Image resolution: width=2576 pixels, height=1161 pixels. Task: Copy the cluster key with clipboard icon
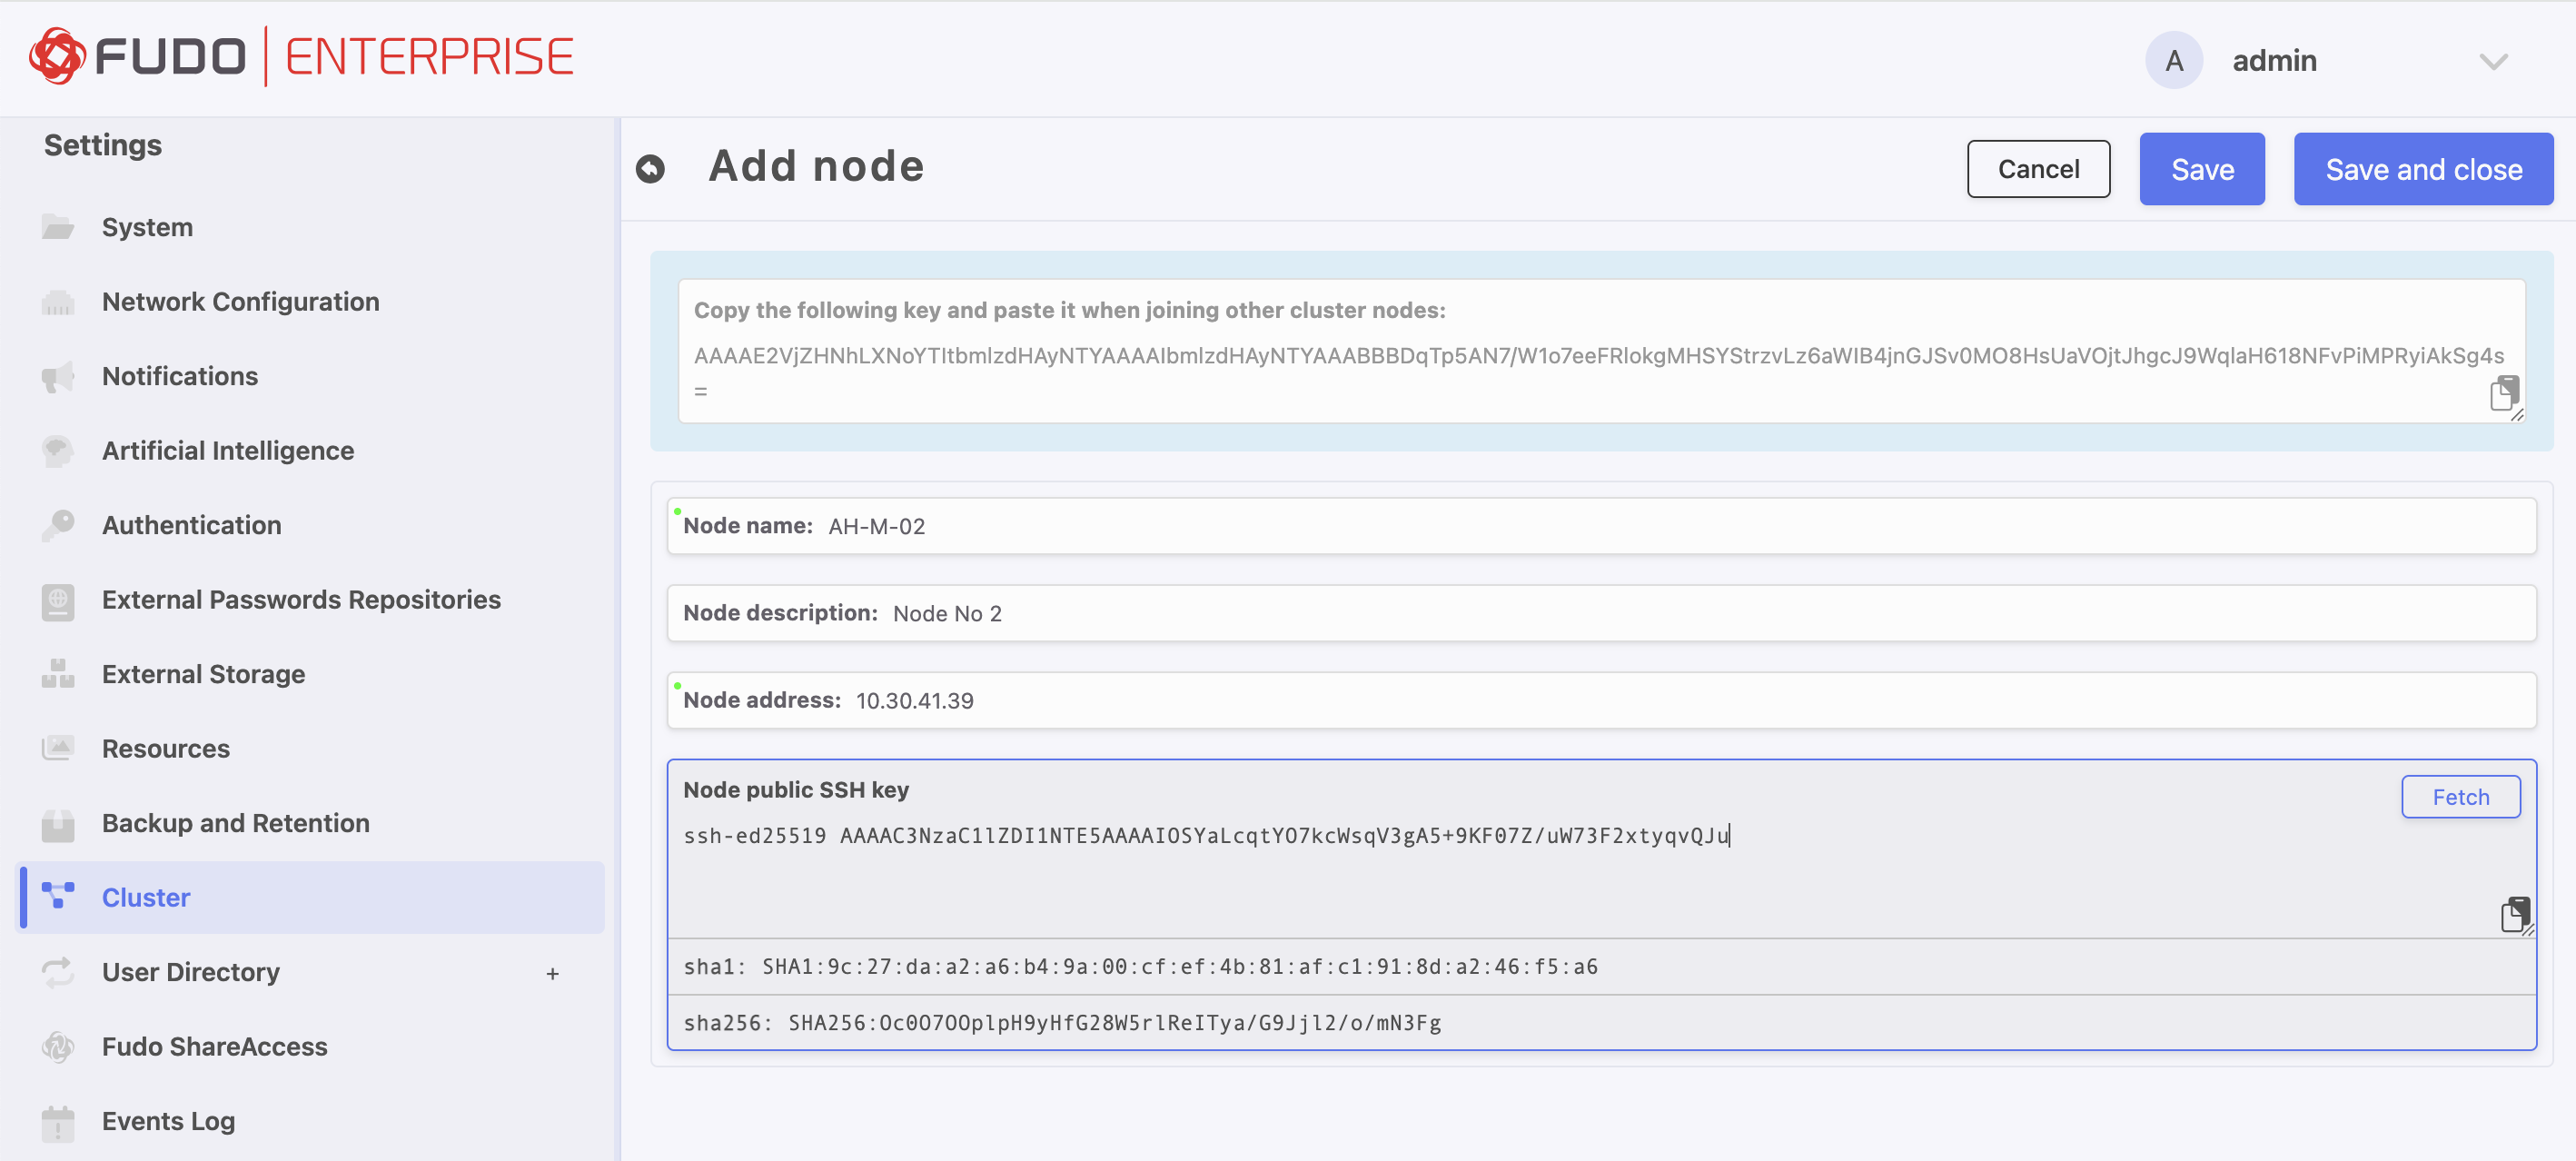[2503, 393]
